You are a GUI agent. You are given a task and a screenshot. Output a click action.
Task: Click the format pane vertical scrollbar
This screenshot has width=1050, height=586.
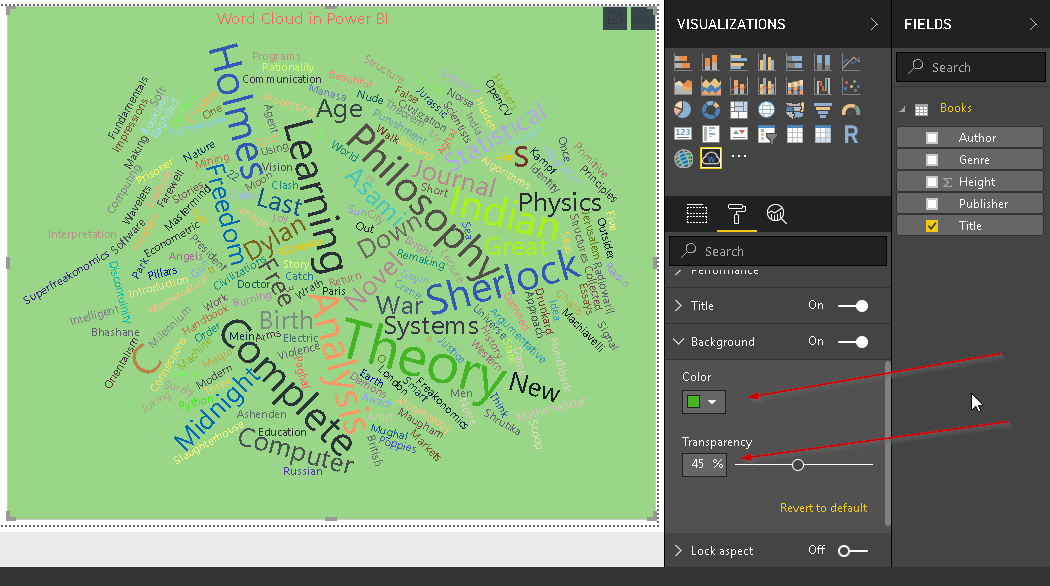(887, 443)
